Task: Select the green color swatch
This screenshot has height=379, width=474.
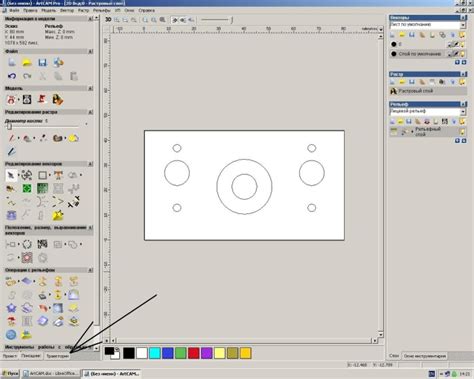Action: [x=181, y=353]
